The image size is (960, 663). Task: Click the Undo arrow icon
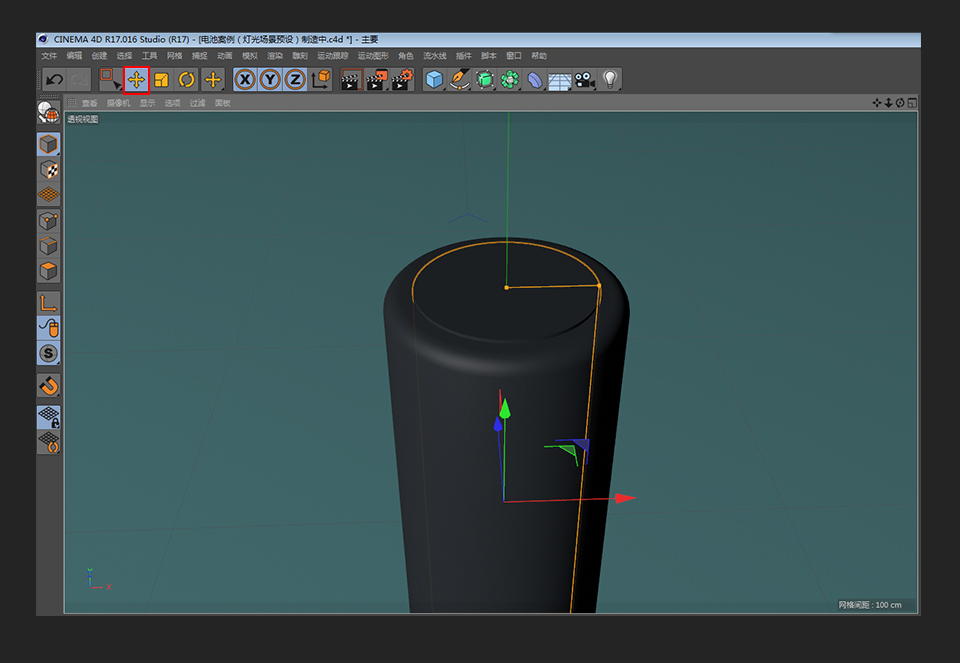point(54,80)
